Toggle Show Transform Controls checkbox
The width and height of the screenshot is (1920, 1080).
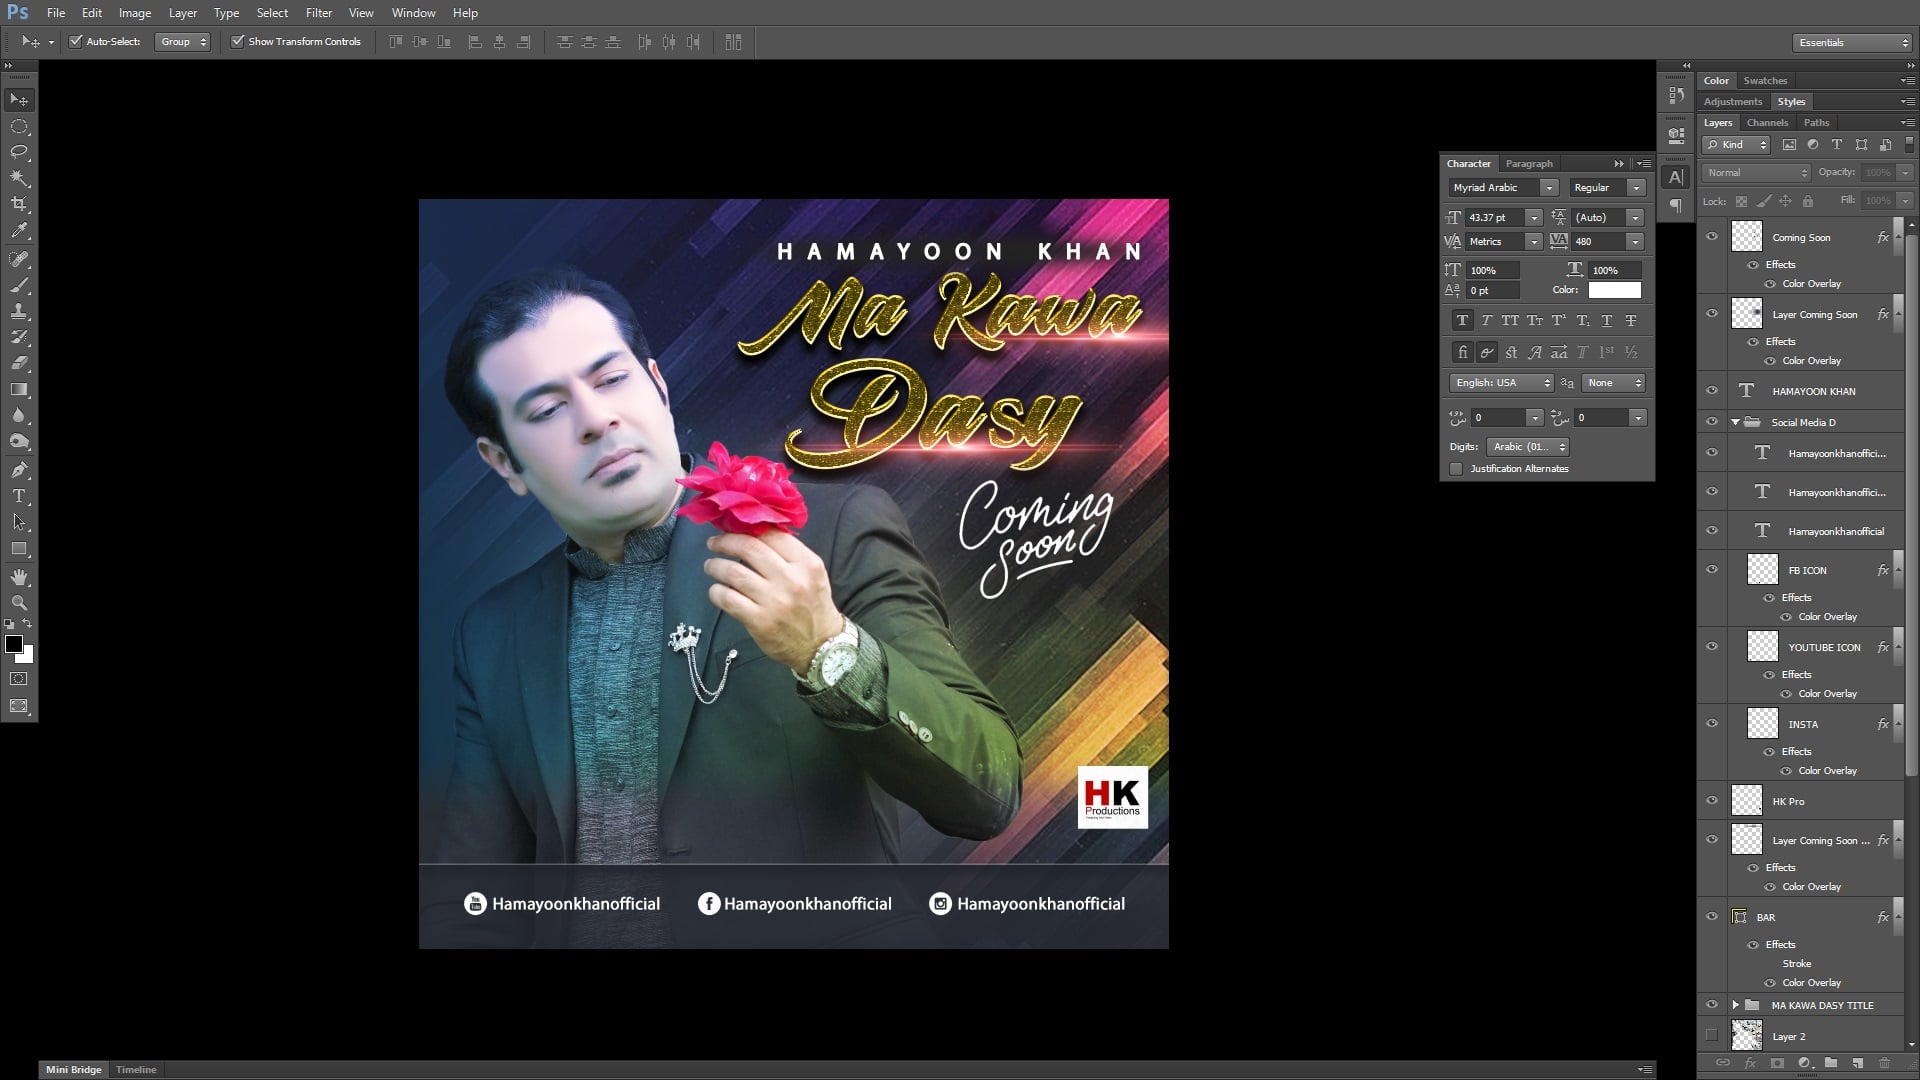click(x=237, y=42)
